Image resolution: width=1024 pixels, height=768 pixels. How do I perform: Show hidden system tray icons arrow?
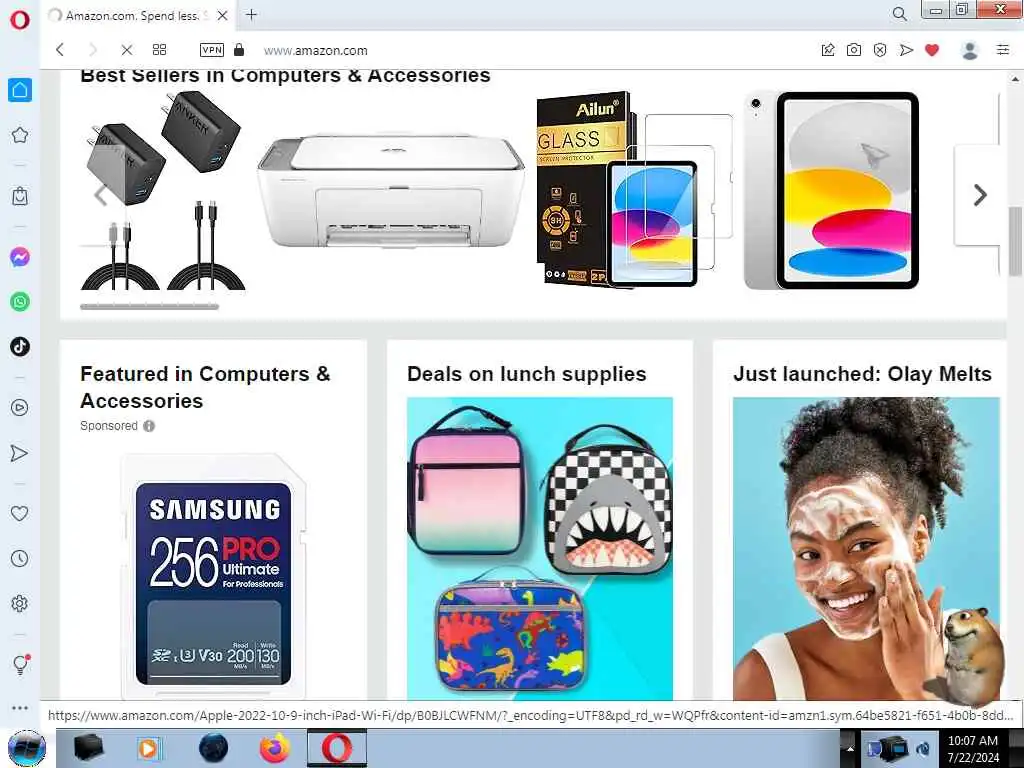(850, 749)
